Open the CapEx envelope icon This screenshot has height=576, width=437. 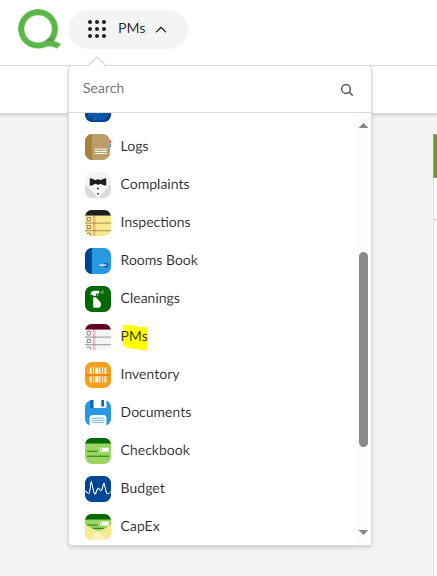click(x=98, y=527)
